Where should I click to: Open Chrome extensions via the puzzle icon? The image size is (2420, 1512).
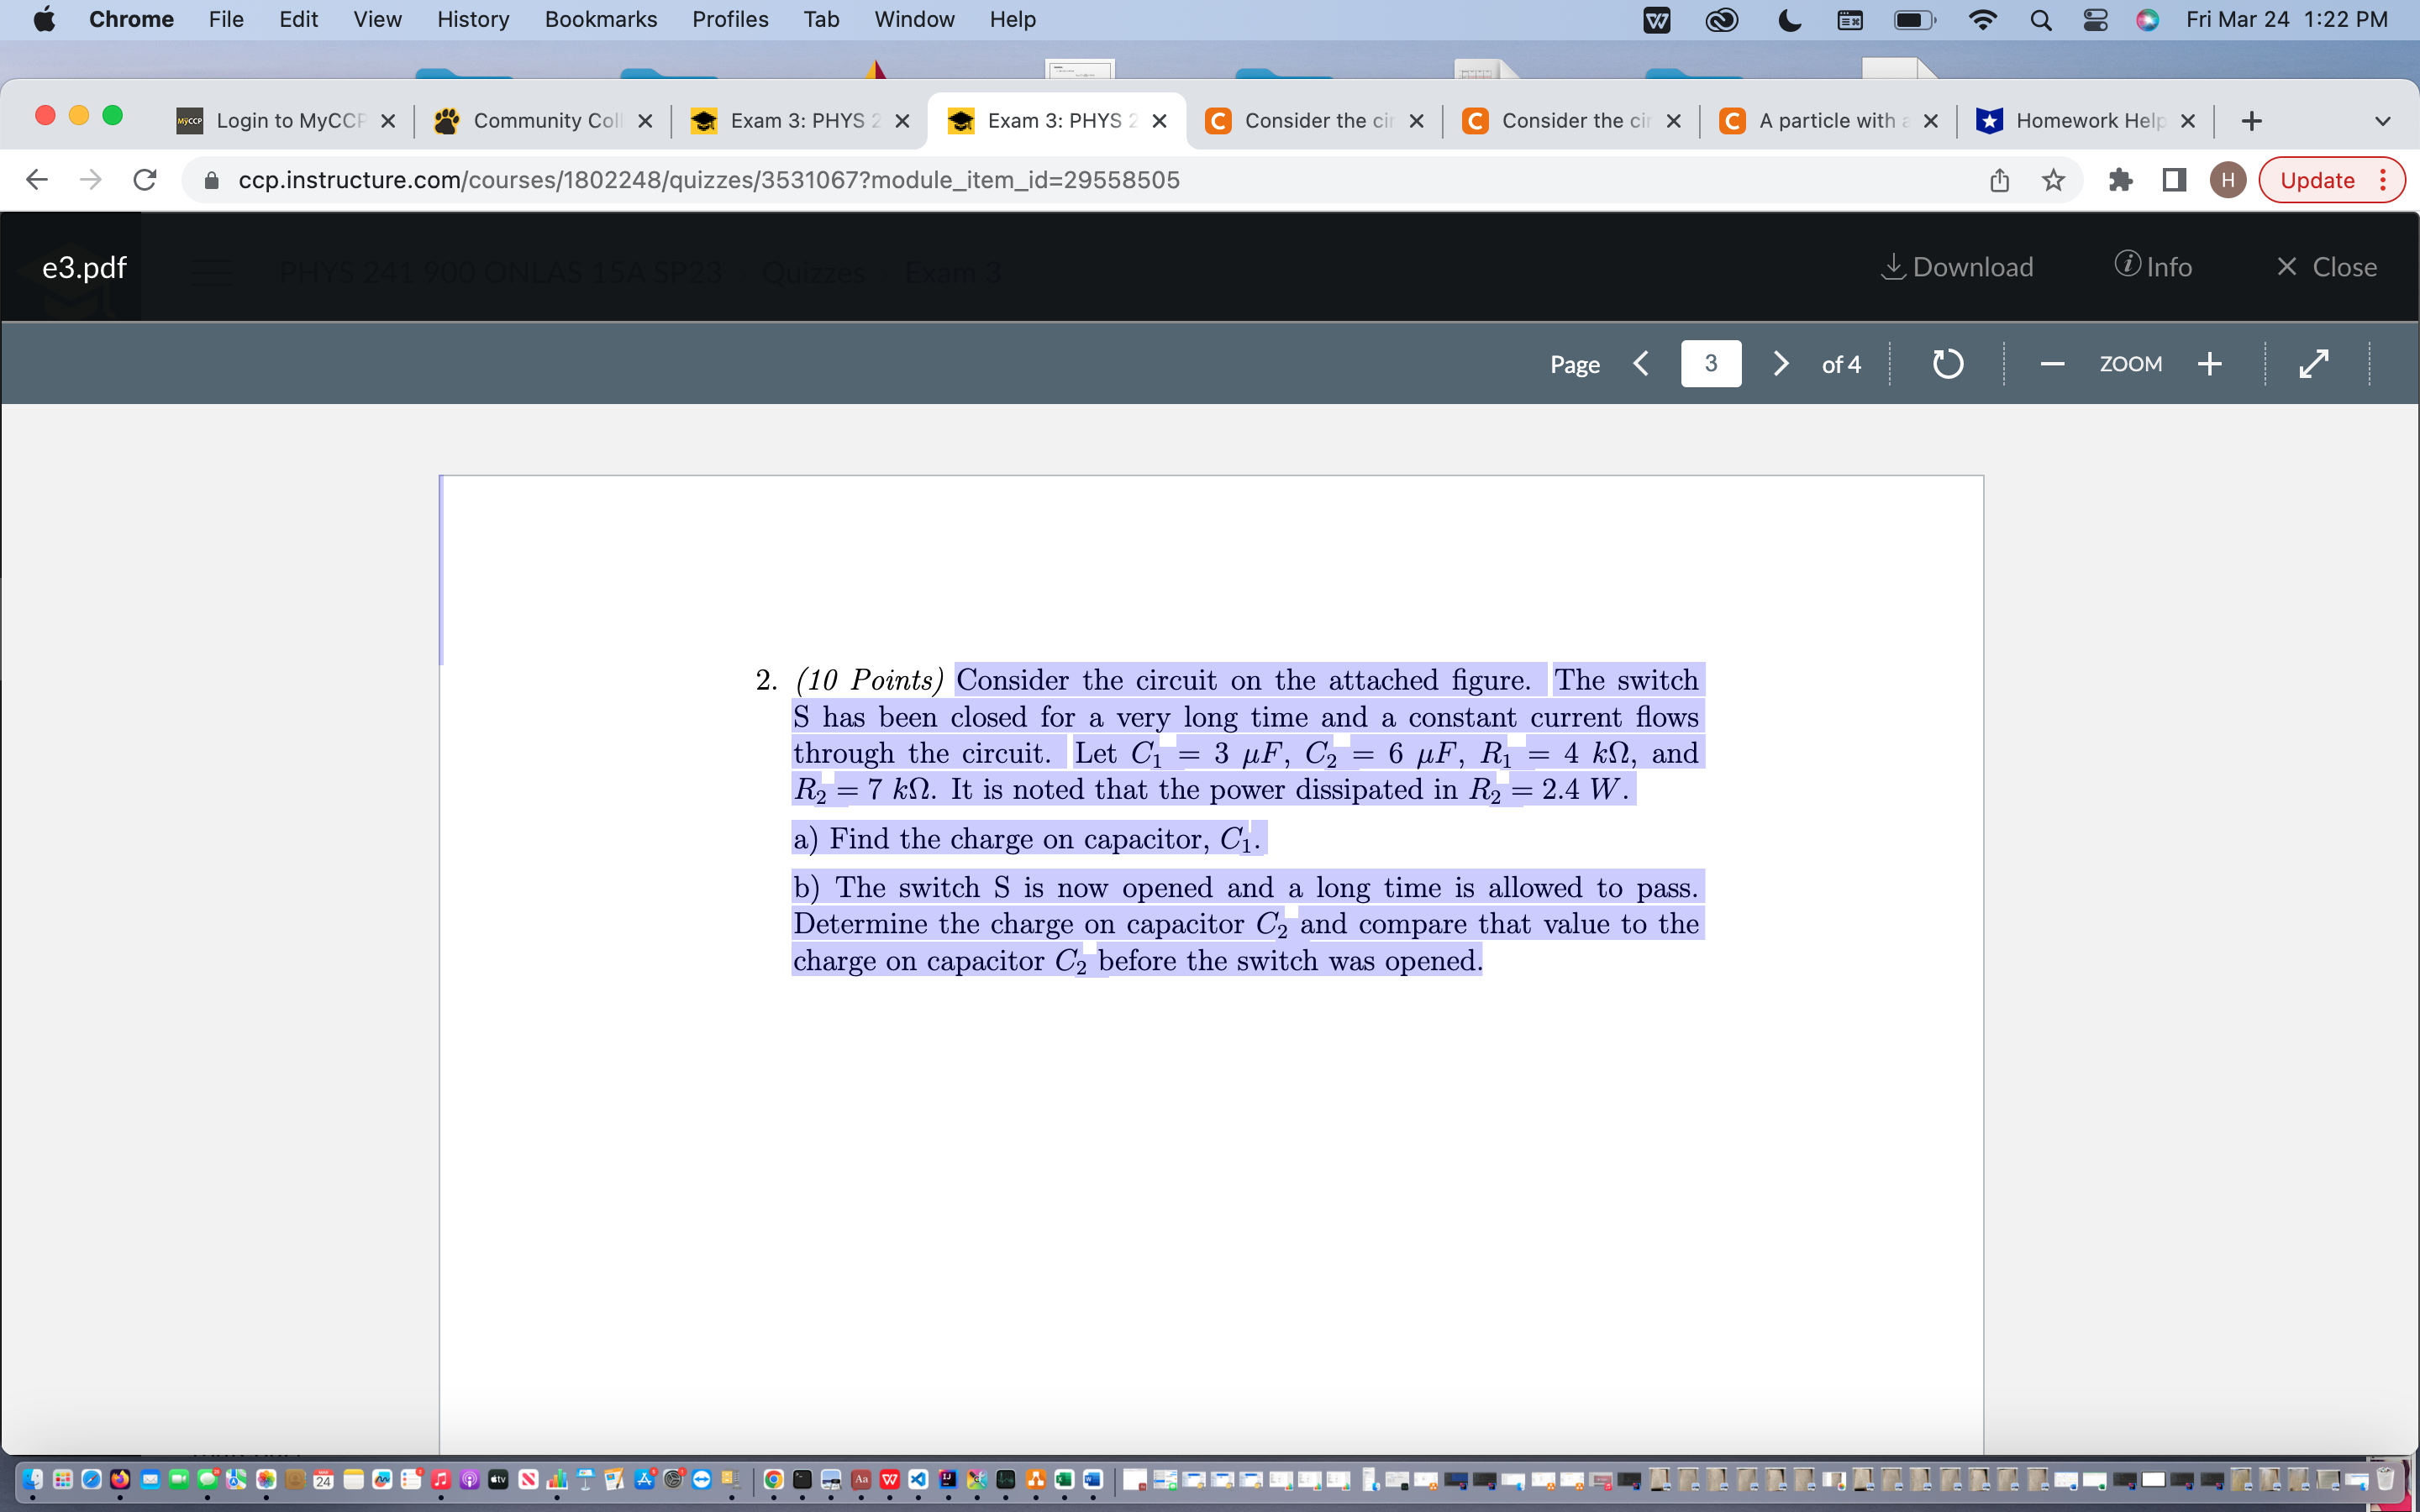coord(2120,180)
